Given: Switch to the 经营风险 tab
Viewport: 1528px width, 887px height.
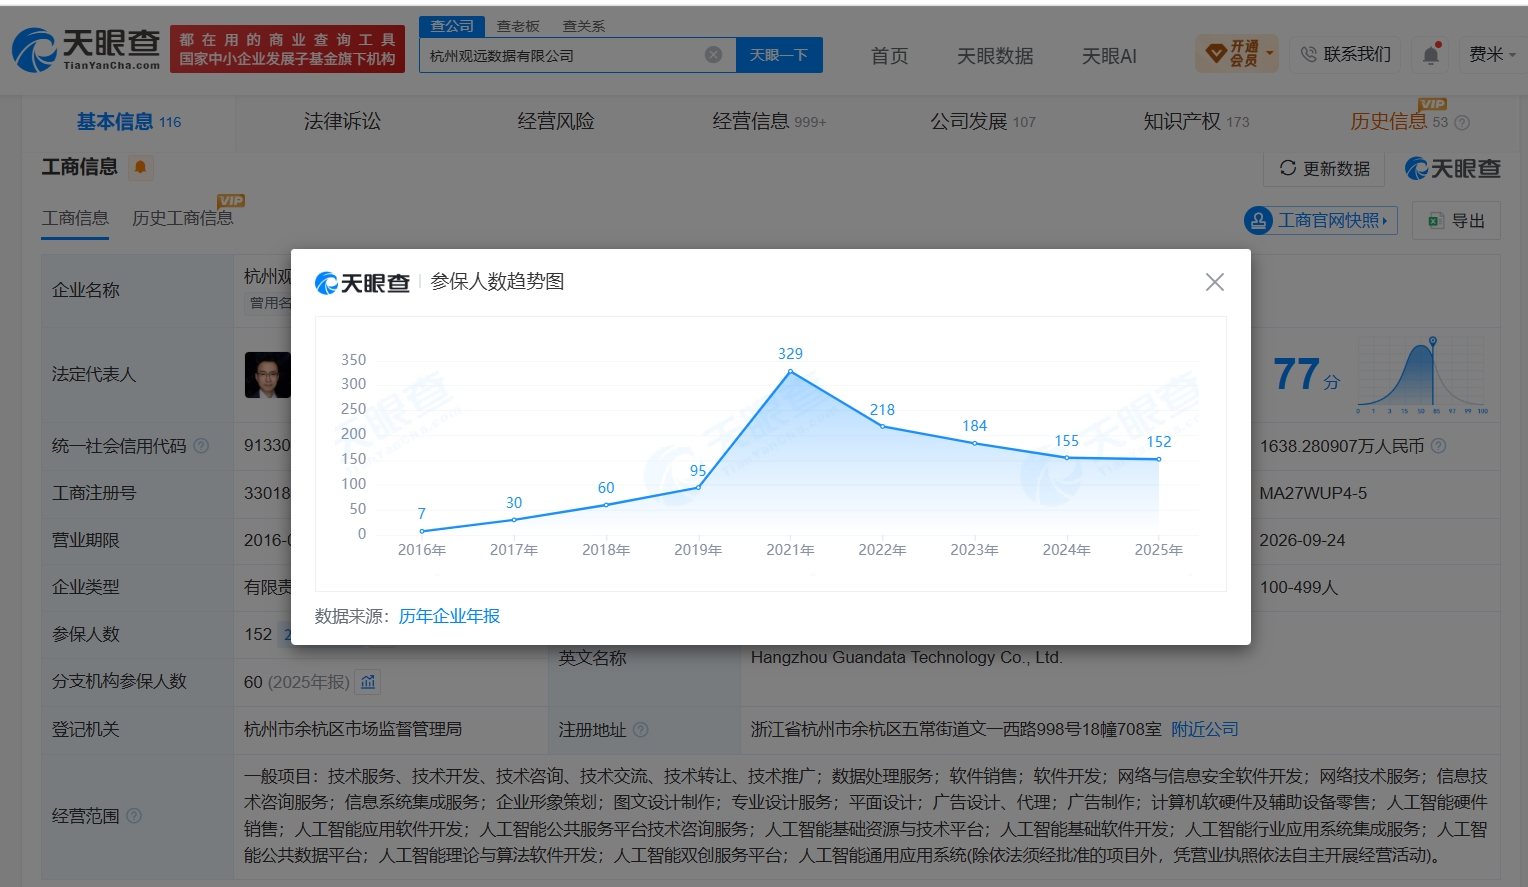Looking at the screenshot, I should pyautogui.click(x=556, y=122).
